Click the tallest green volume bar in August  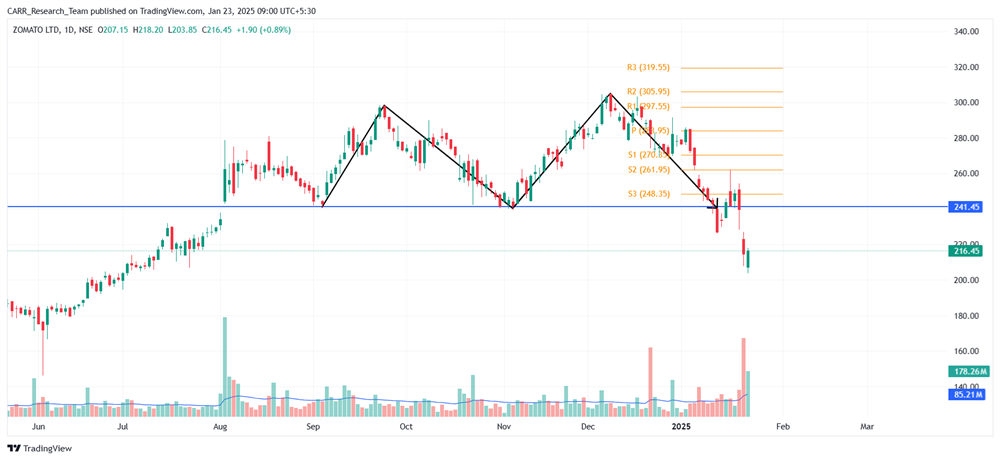point(224,367)
